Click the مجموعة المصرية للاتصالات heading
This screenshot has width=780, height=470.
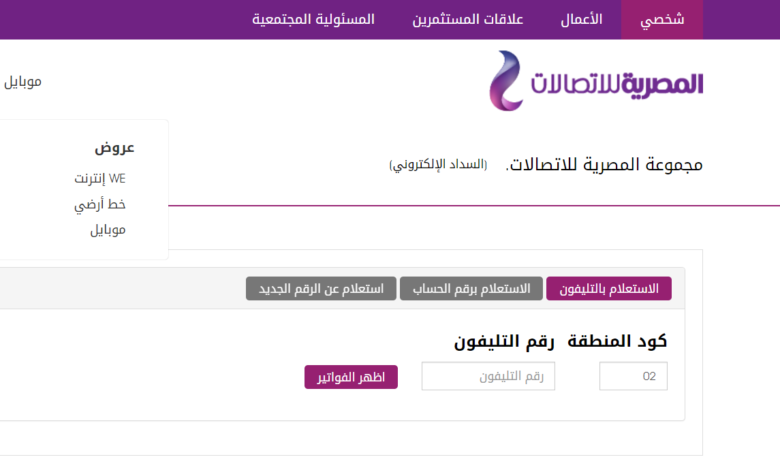(604, 164)
